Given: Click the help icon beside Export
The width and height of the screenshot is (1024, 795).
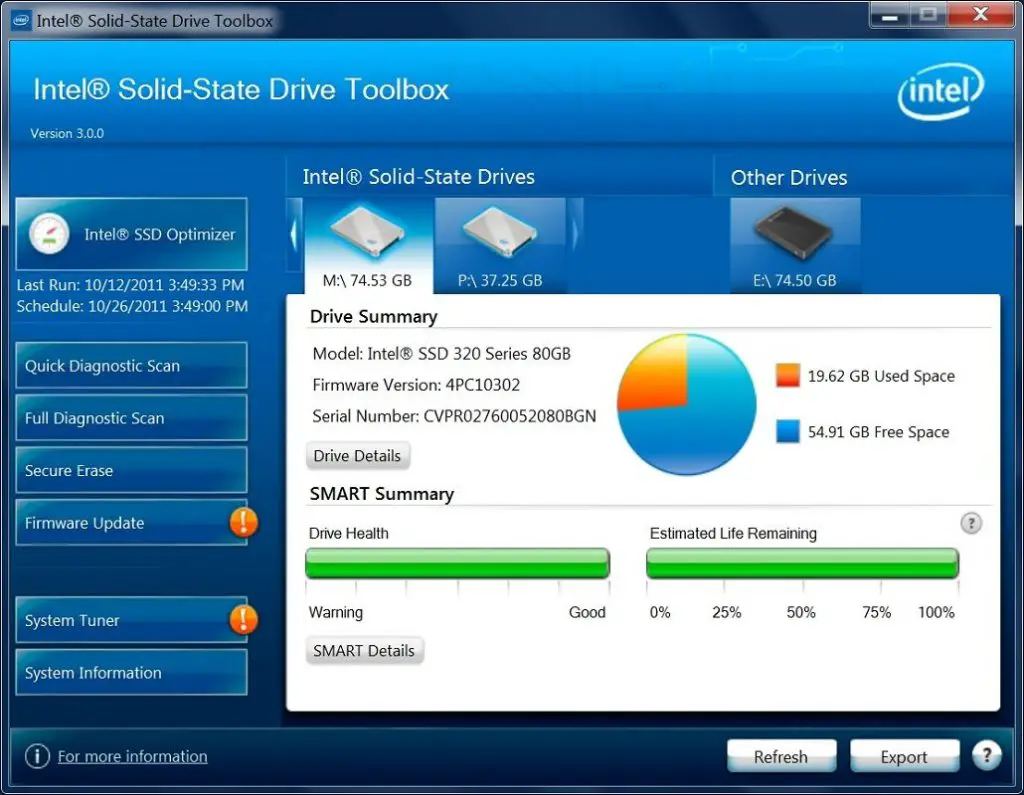Looking at the screenshot, I should (986, 756).
